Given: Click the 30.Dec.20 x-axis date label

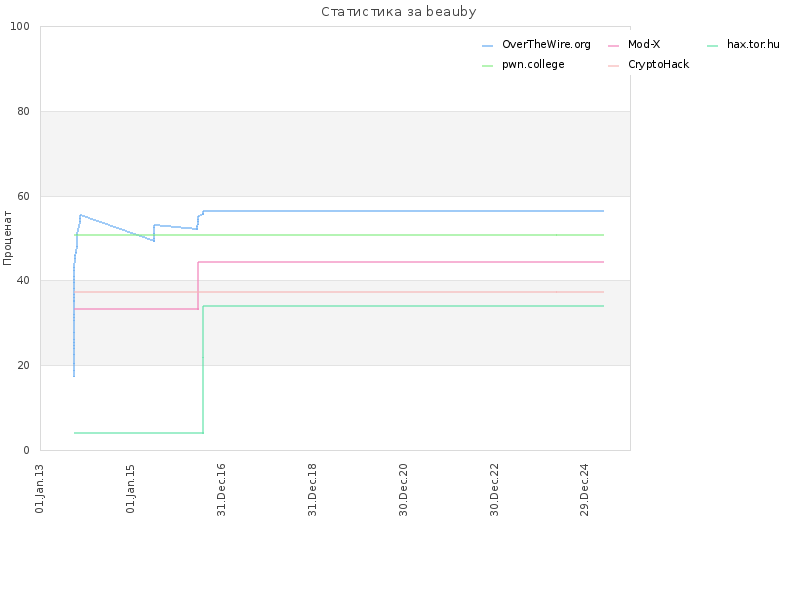Looking at the screenshot, I should click(403, 490).
